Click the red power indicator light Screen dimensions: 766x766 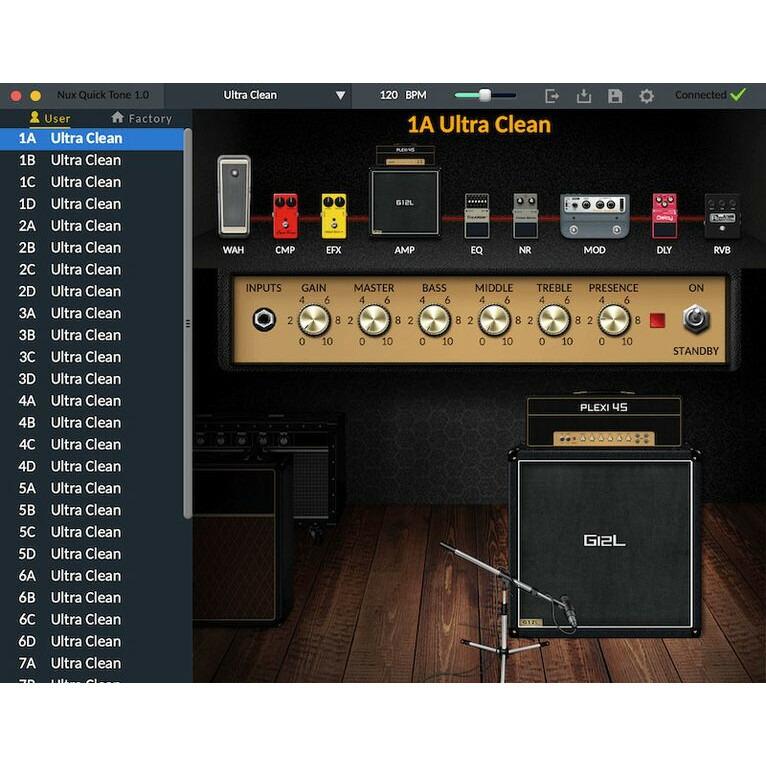pos(657,320)
